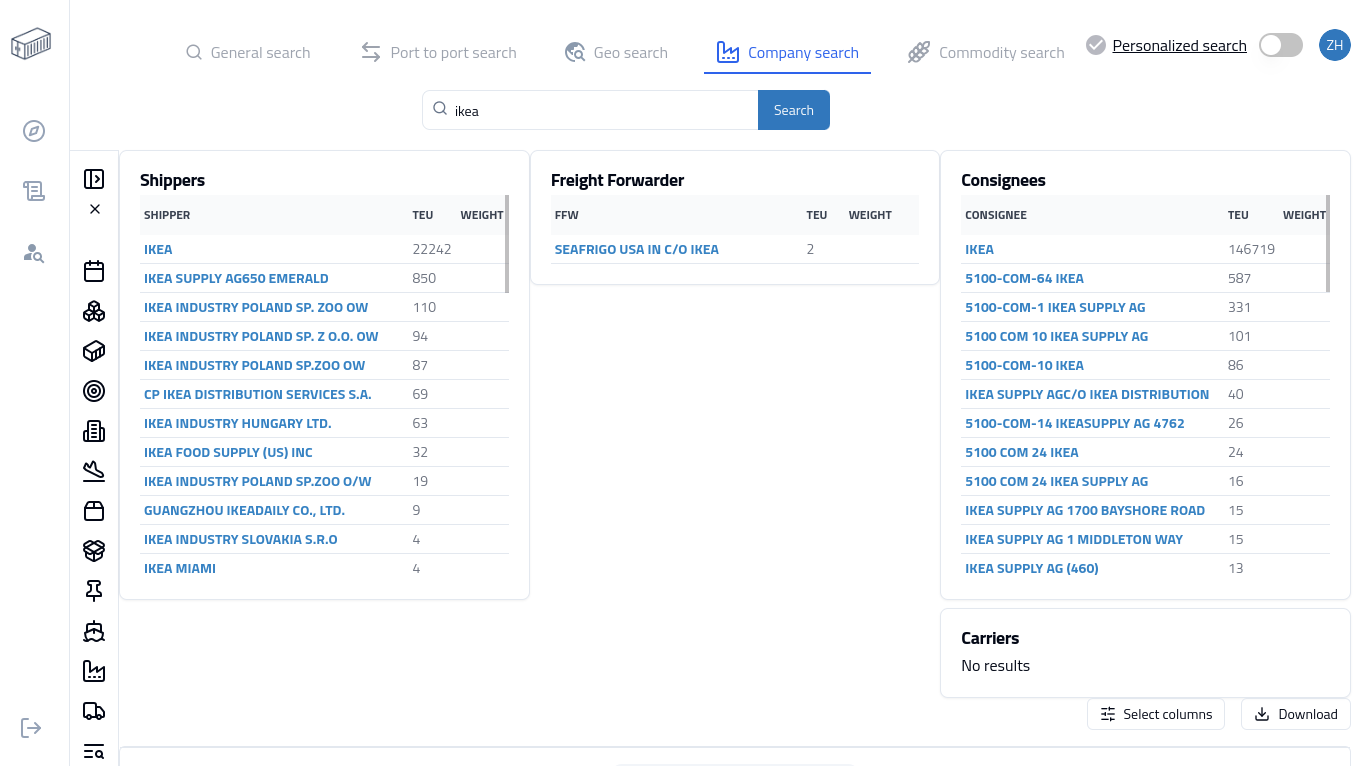Switch to General search tab

pos(248,53)
